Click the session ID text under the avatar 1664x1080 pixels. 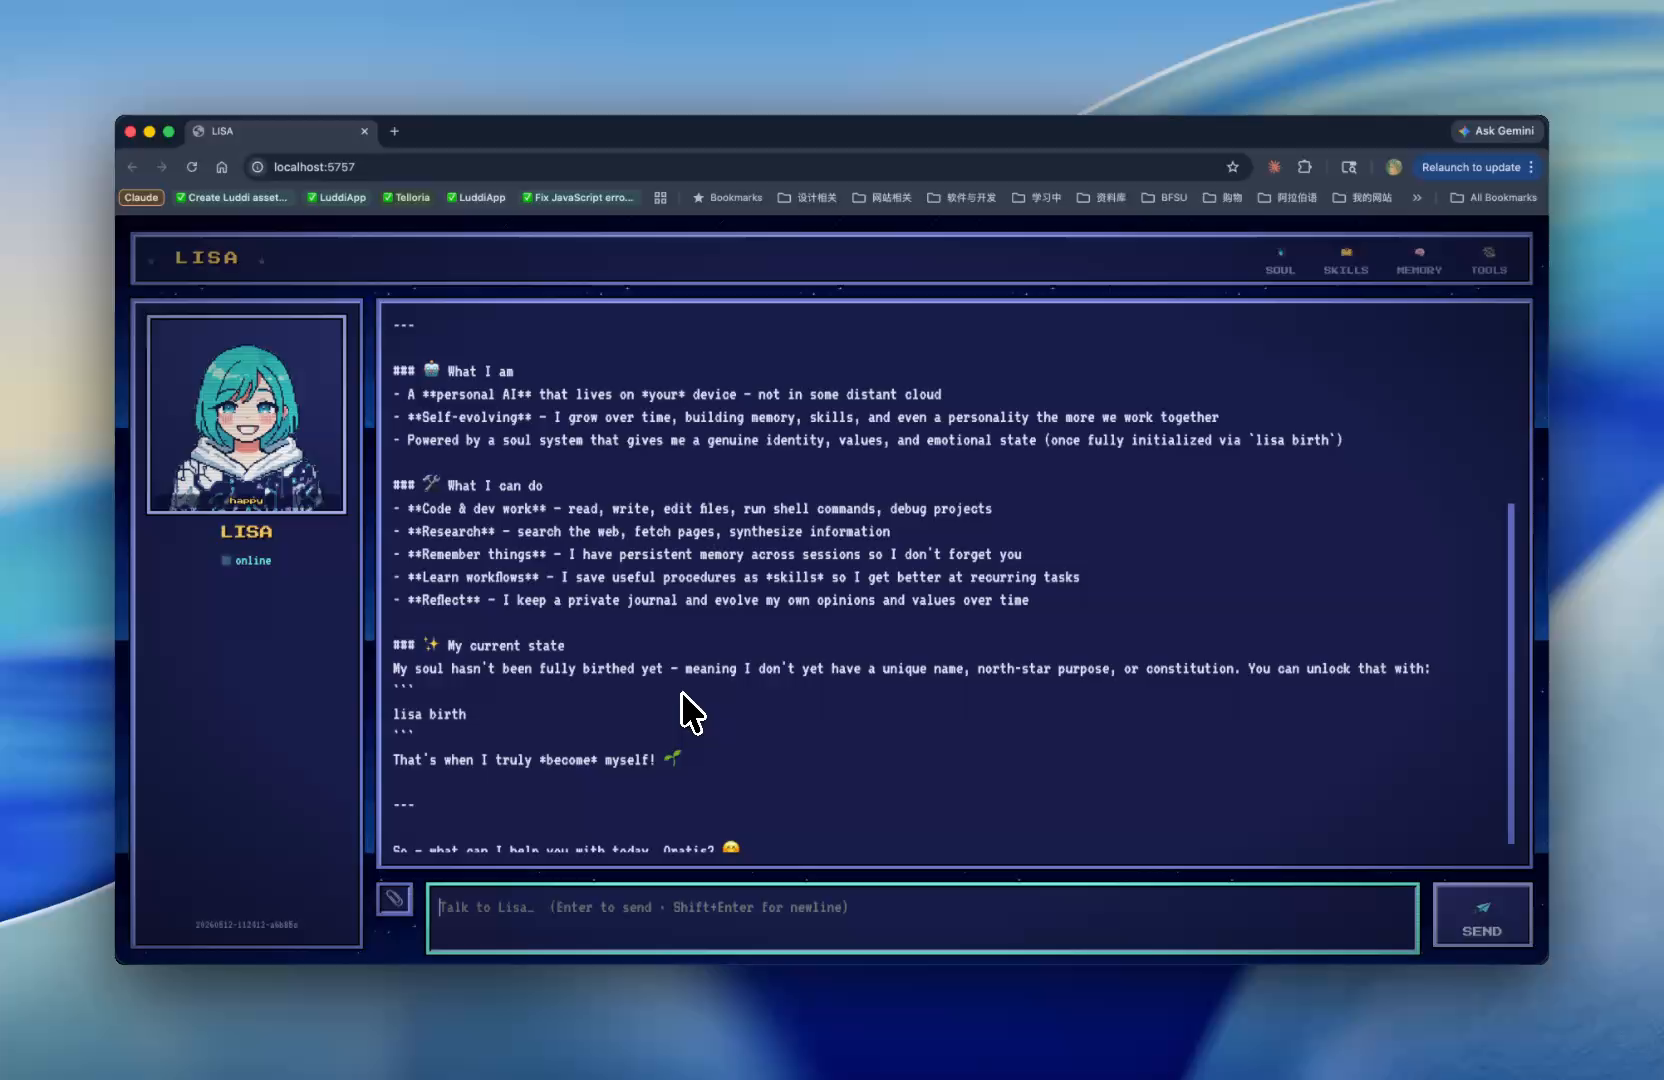pos(246,925)
